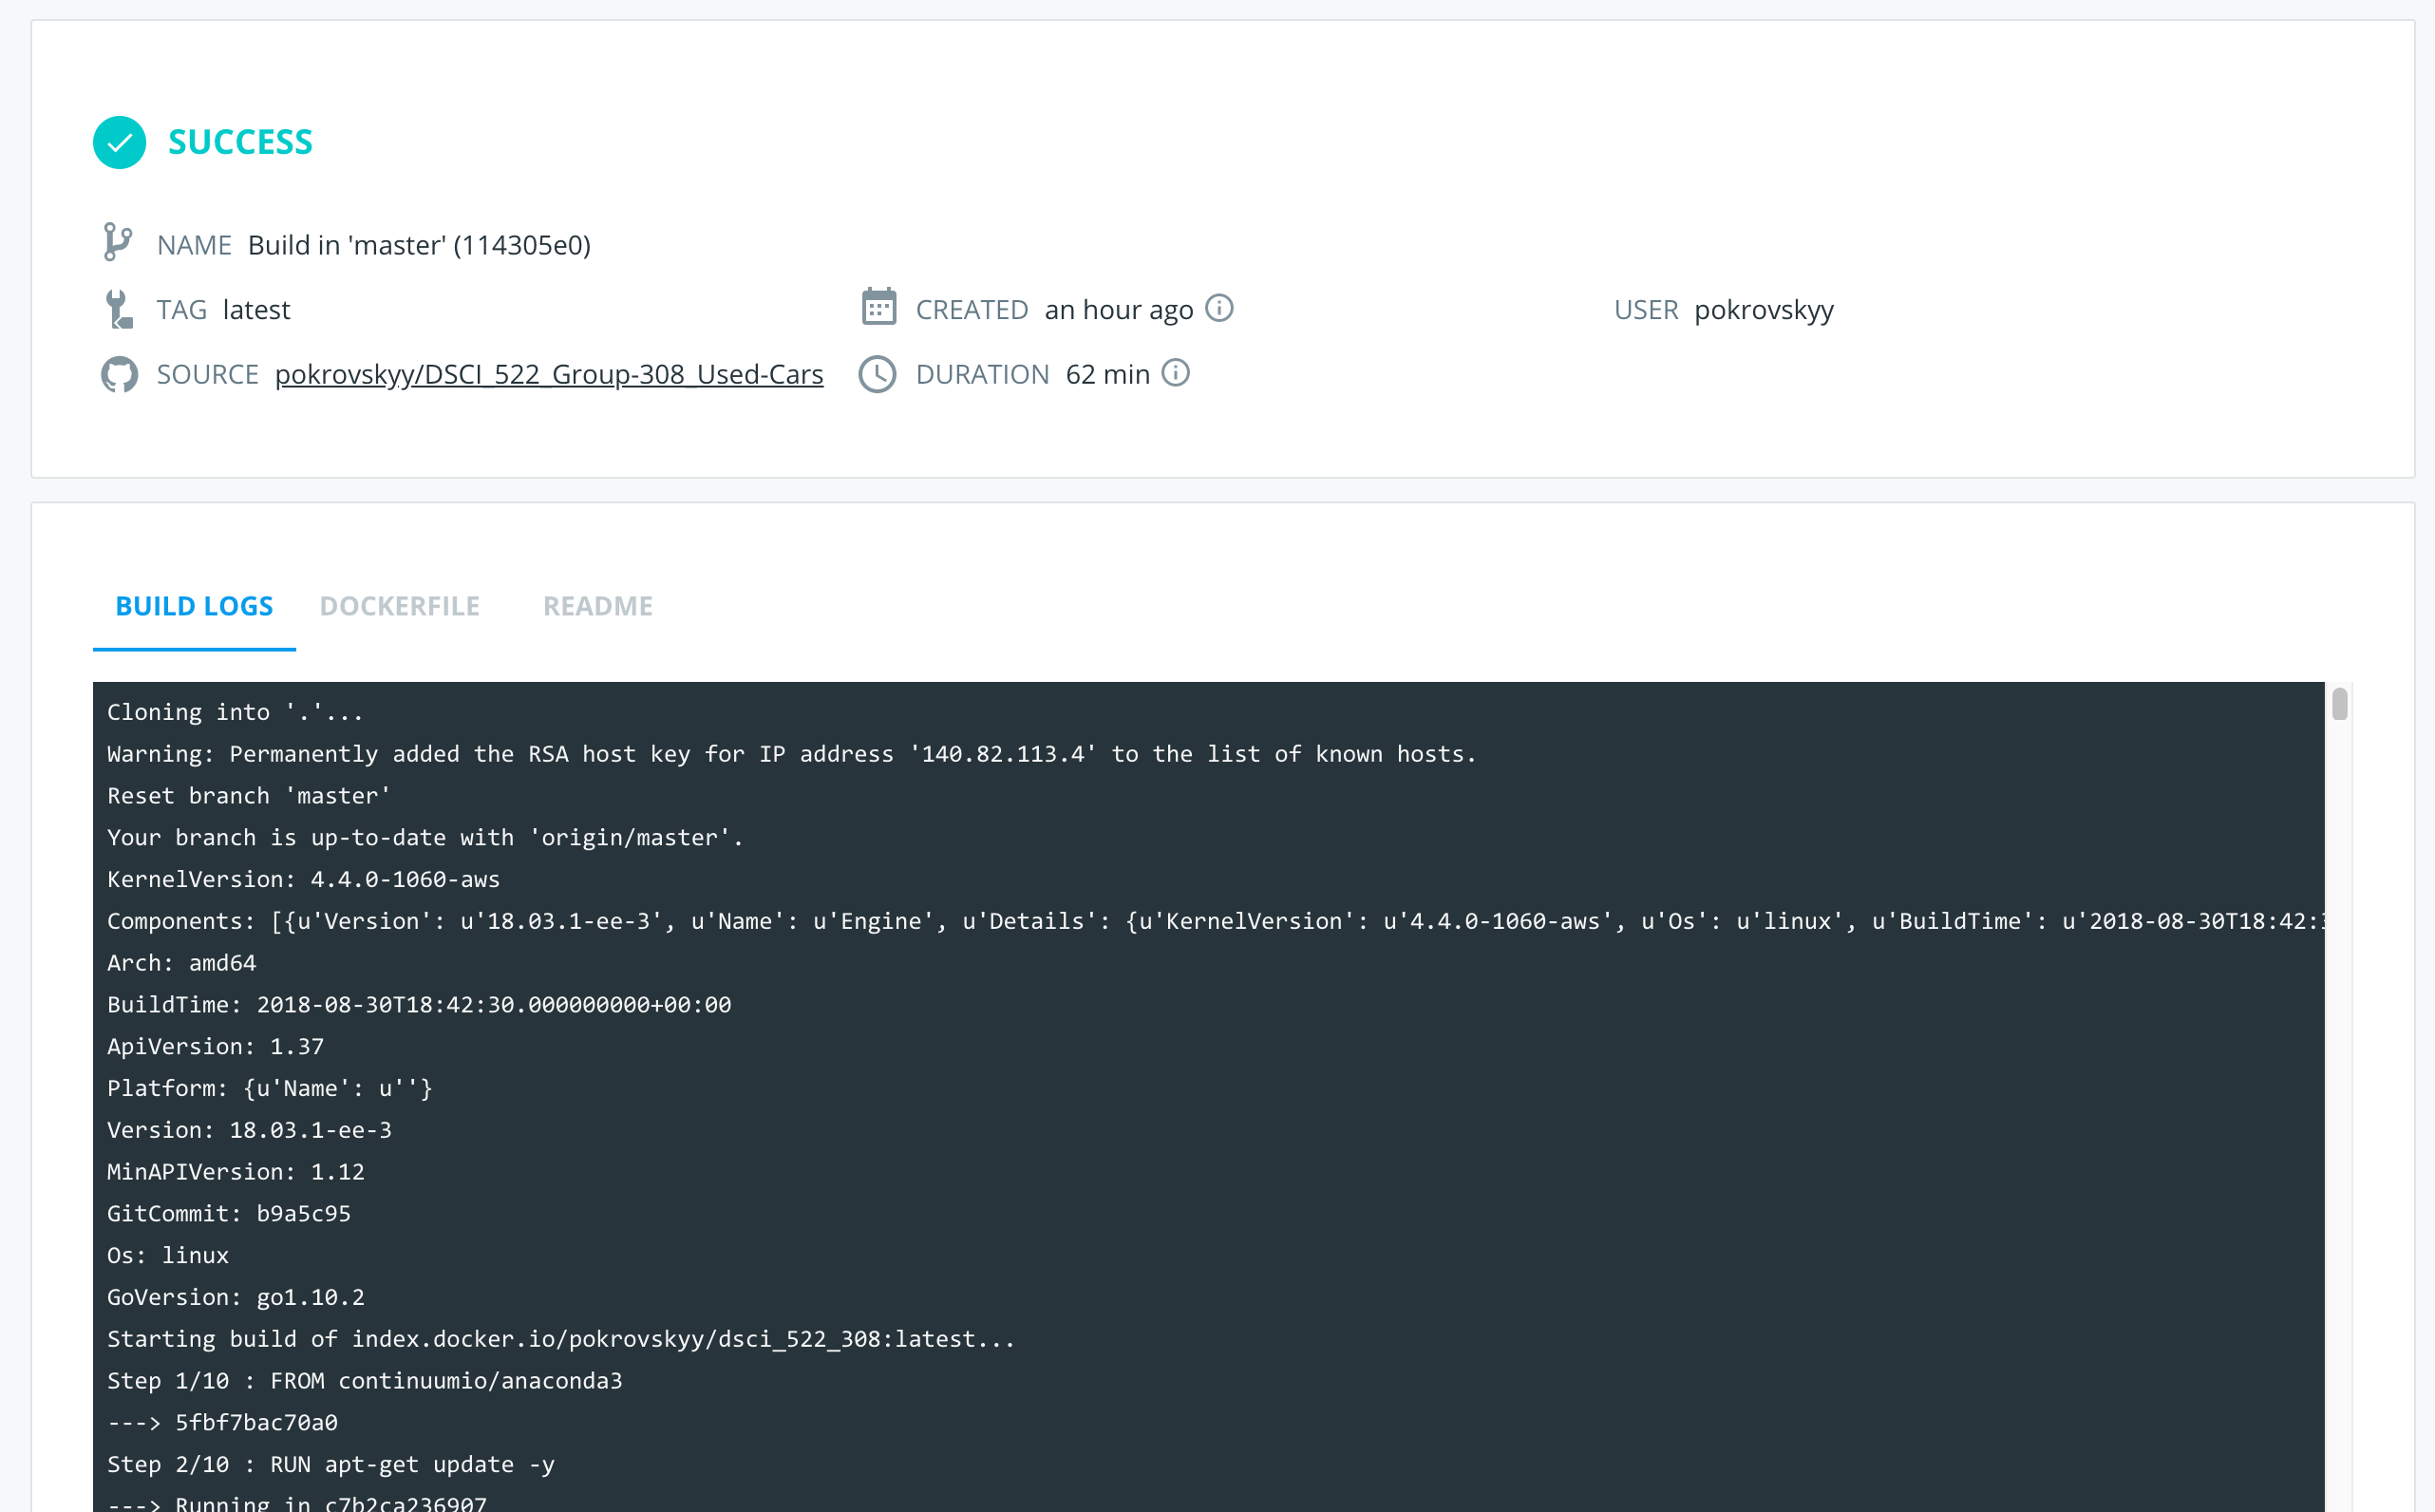Click the info icon after '62 min'

pos(1176,373)
